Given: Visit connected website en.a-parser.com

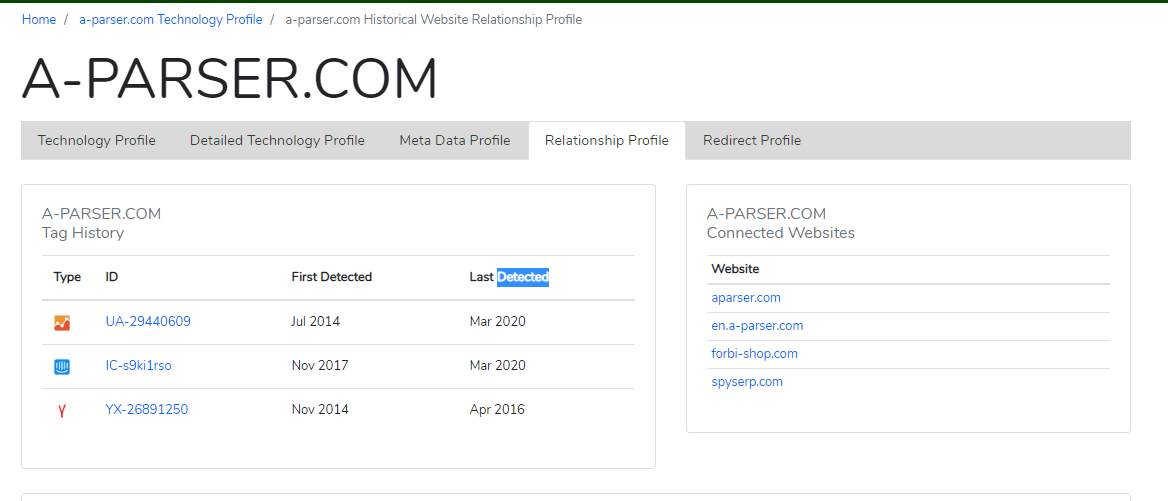Looking at the screenshot, I should point(757,326).
